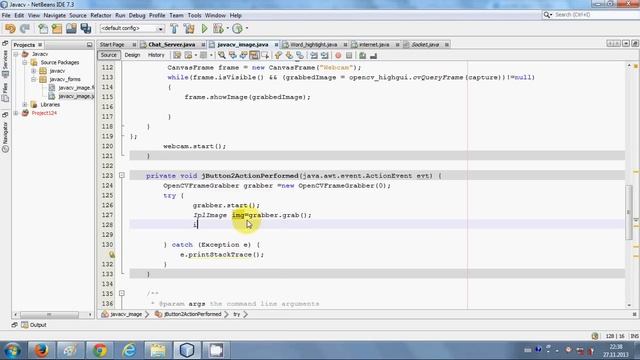Collapse the Source Packages node
The height and width of the screenshot is (360, 640).
point(25,62)
